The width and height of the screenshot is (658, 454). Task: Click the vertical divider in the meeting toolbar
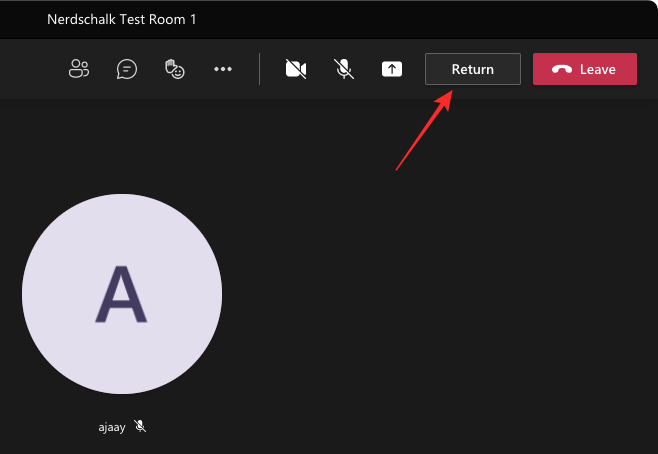(x=259, y=69)
